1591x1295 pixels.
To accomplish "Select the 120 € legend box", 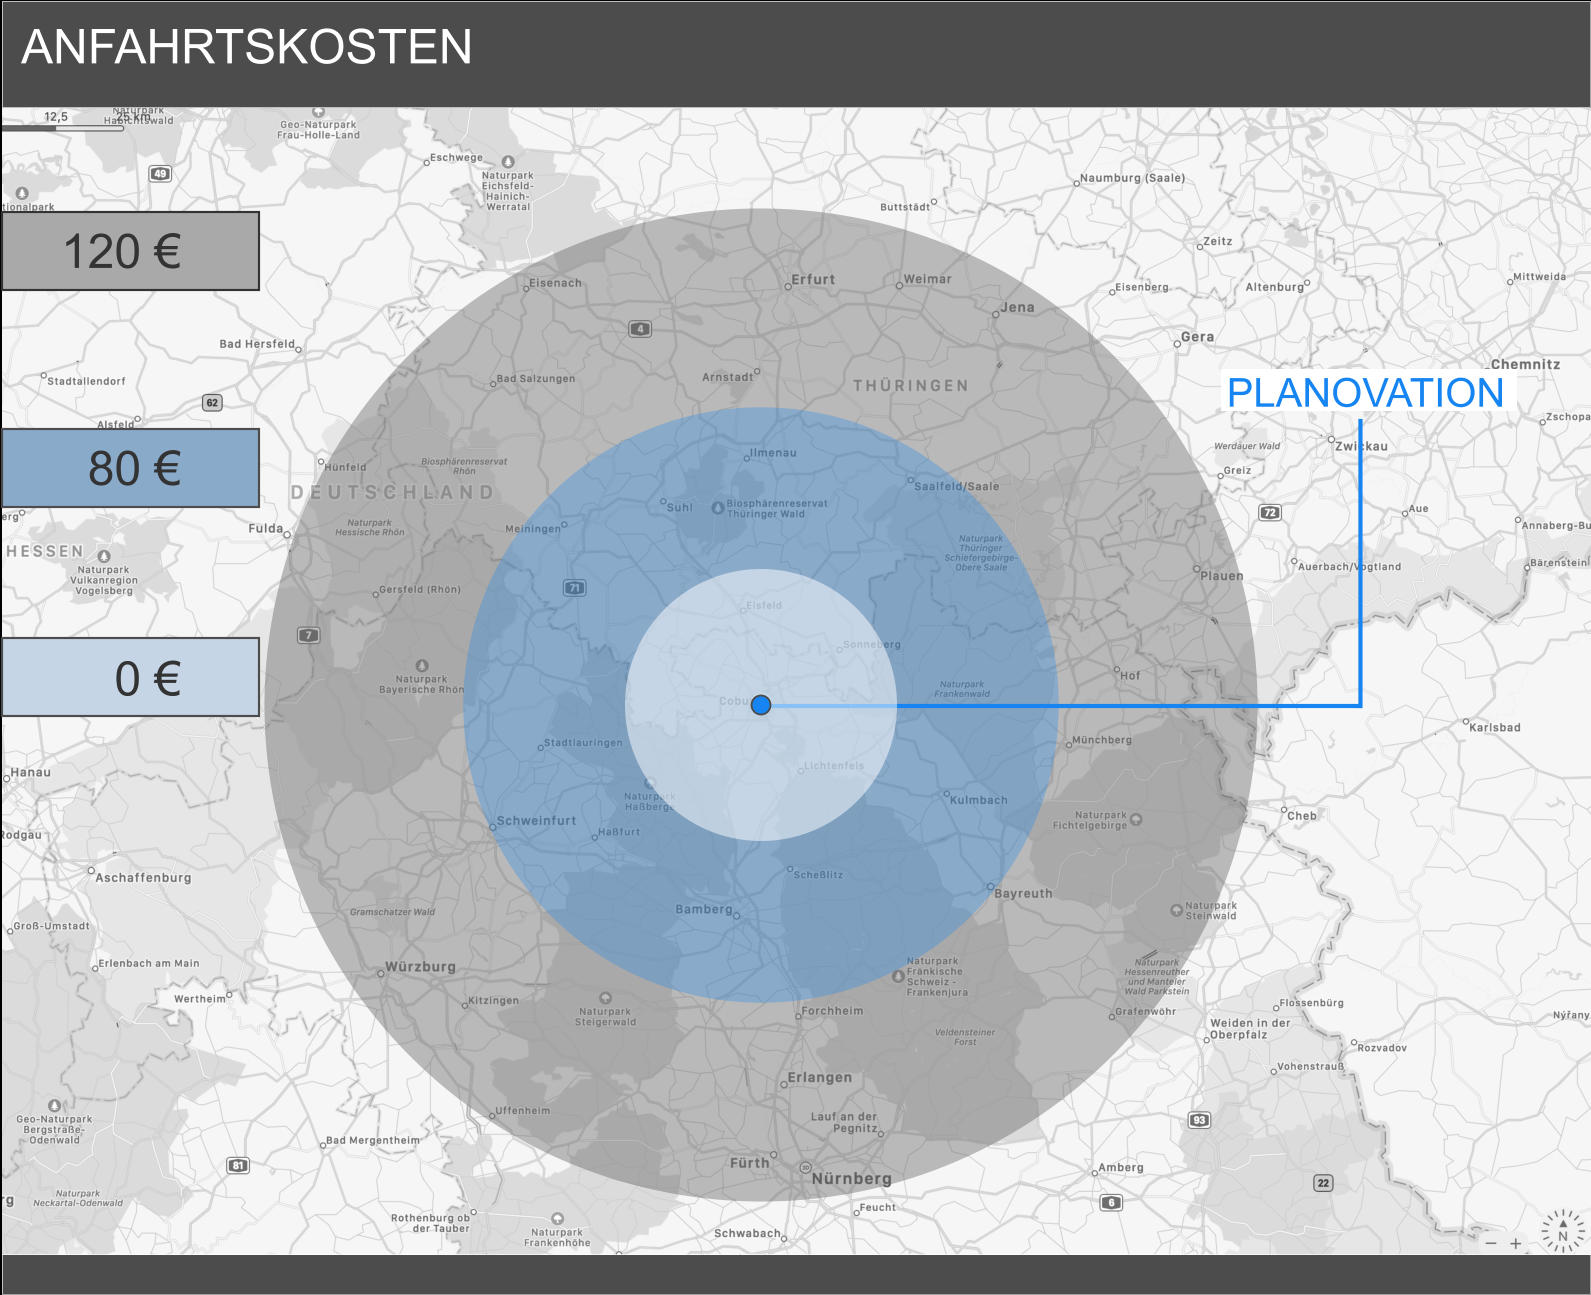I will point(130,251).
